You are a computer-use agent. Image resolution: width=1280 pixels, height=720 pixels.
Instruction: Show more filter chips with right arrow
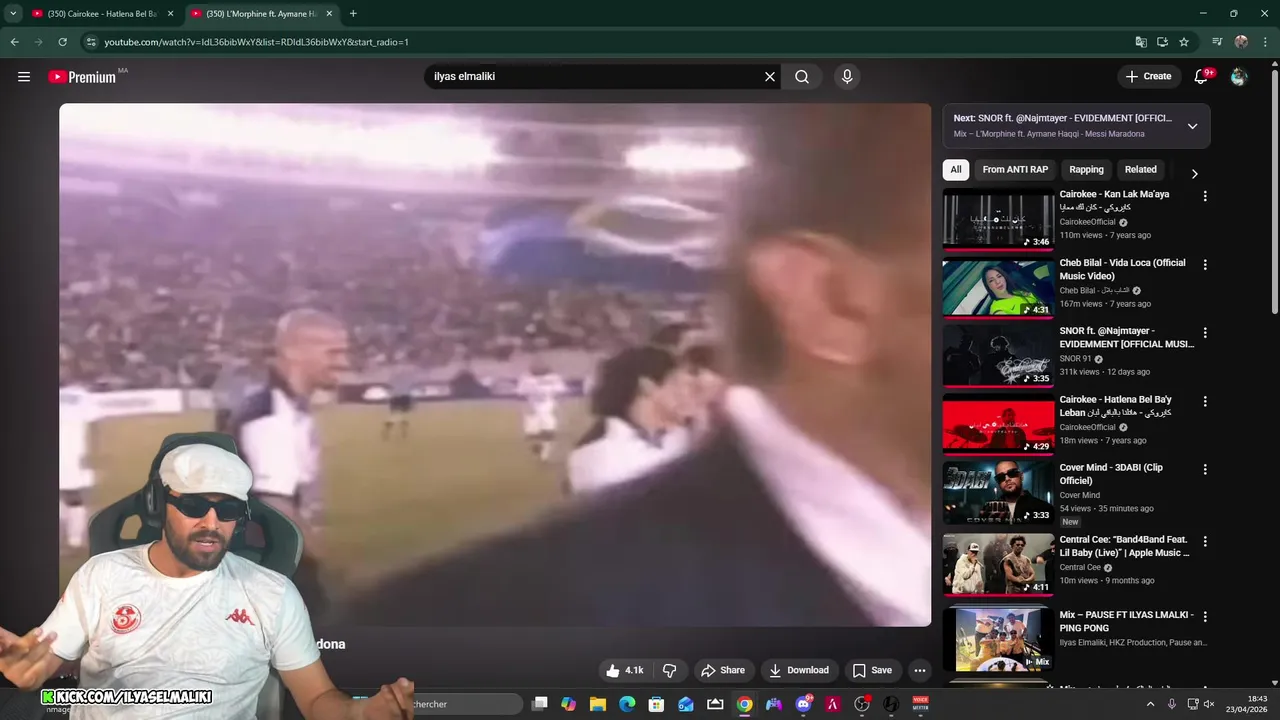1194,173
